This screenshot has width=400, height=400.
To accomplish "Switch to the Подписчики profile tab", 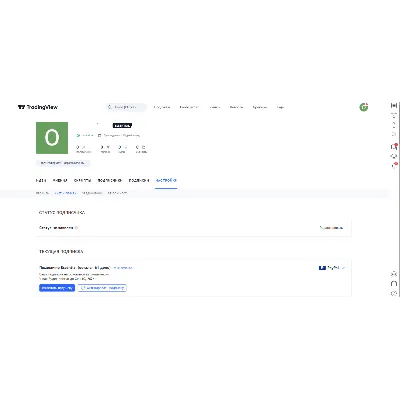I will (x=109, y=180).
